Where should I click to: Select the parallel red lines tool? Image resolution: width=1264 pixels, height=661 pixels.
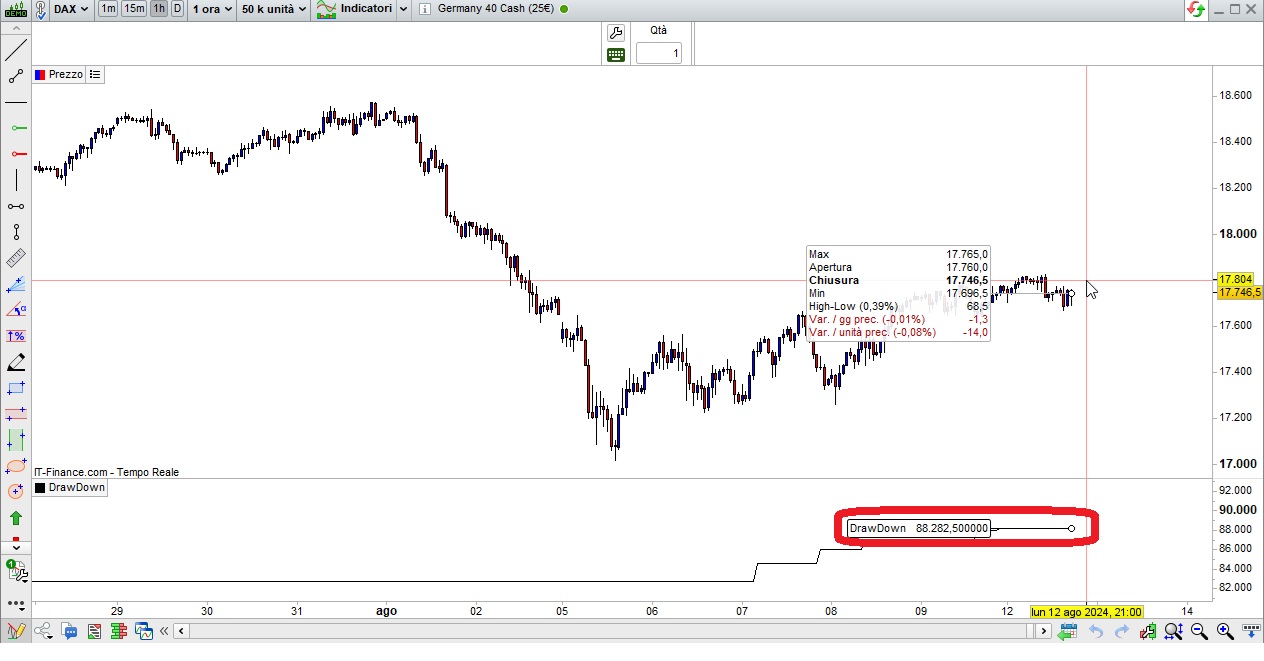pos(16,413)
